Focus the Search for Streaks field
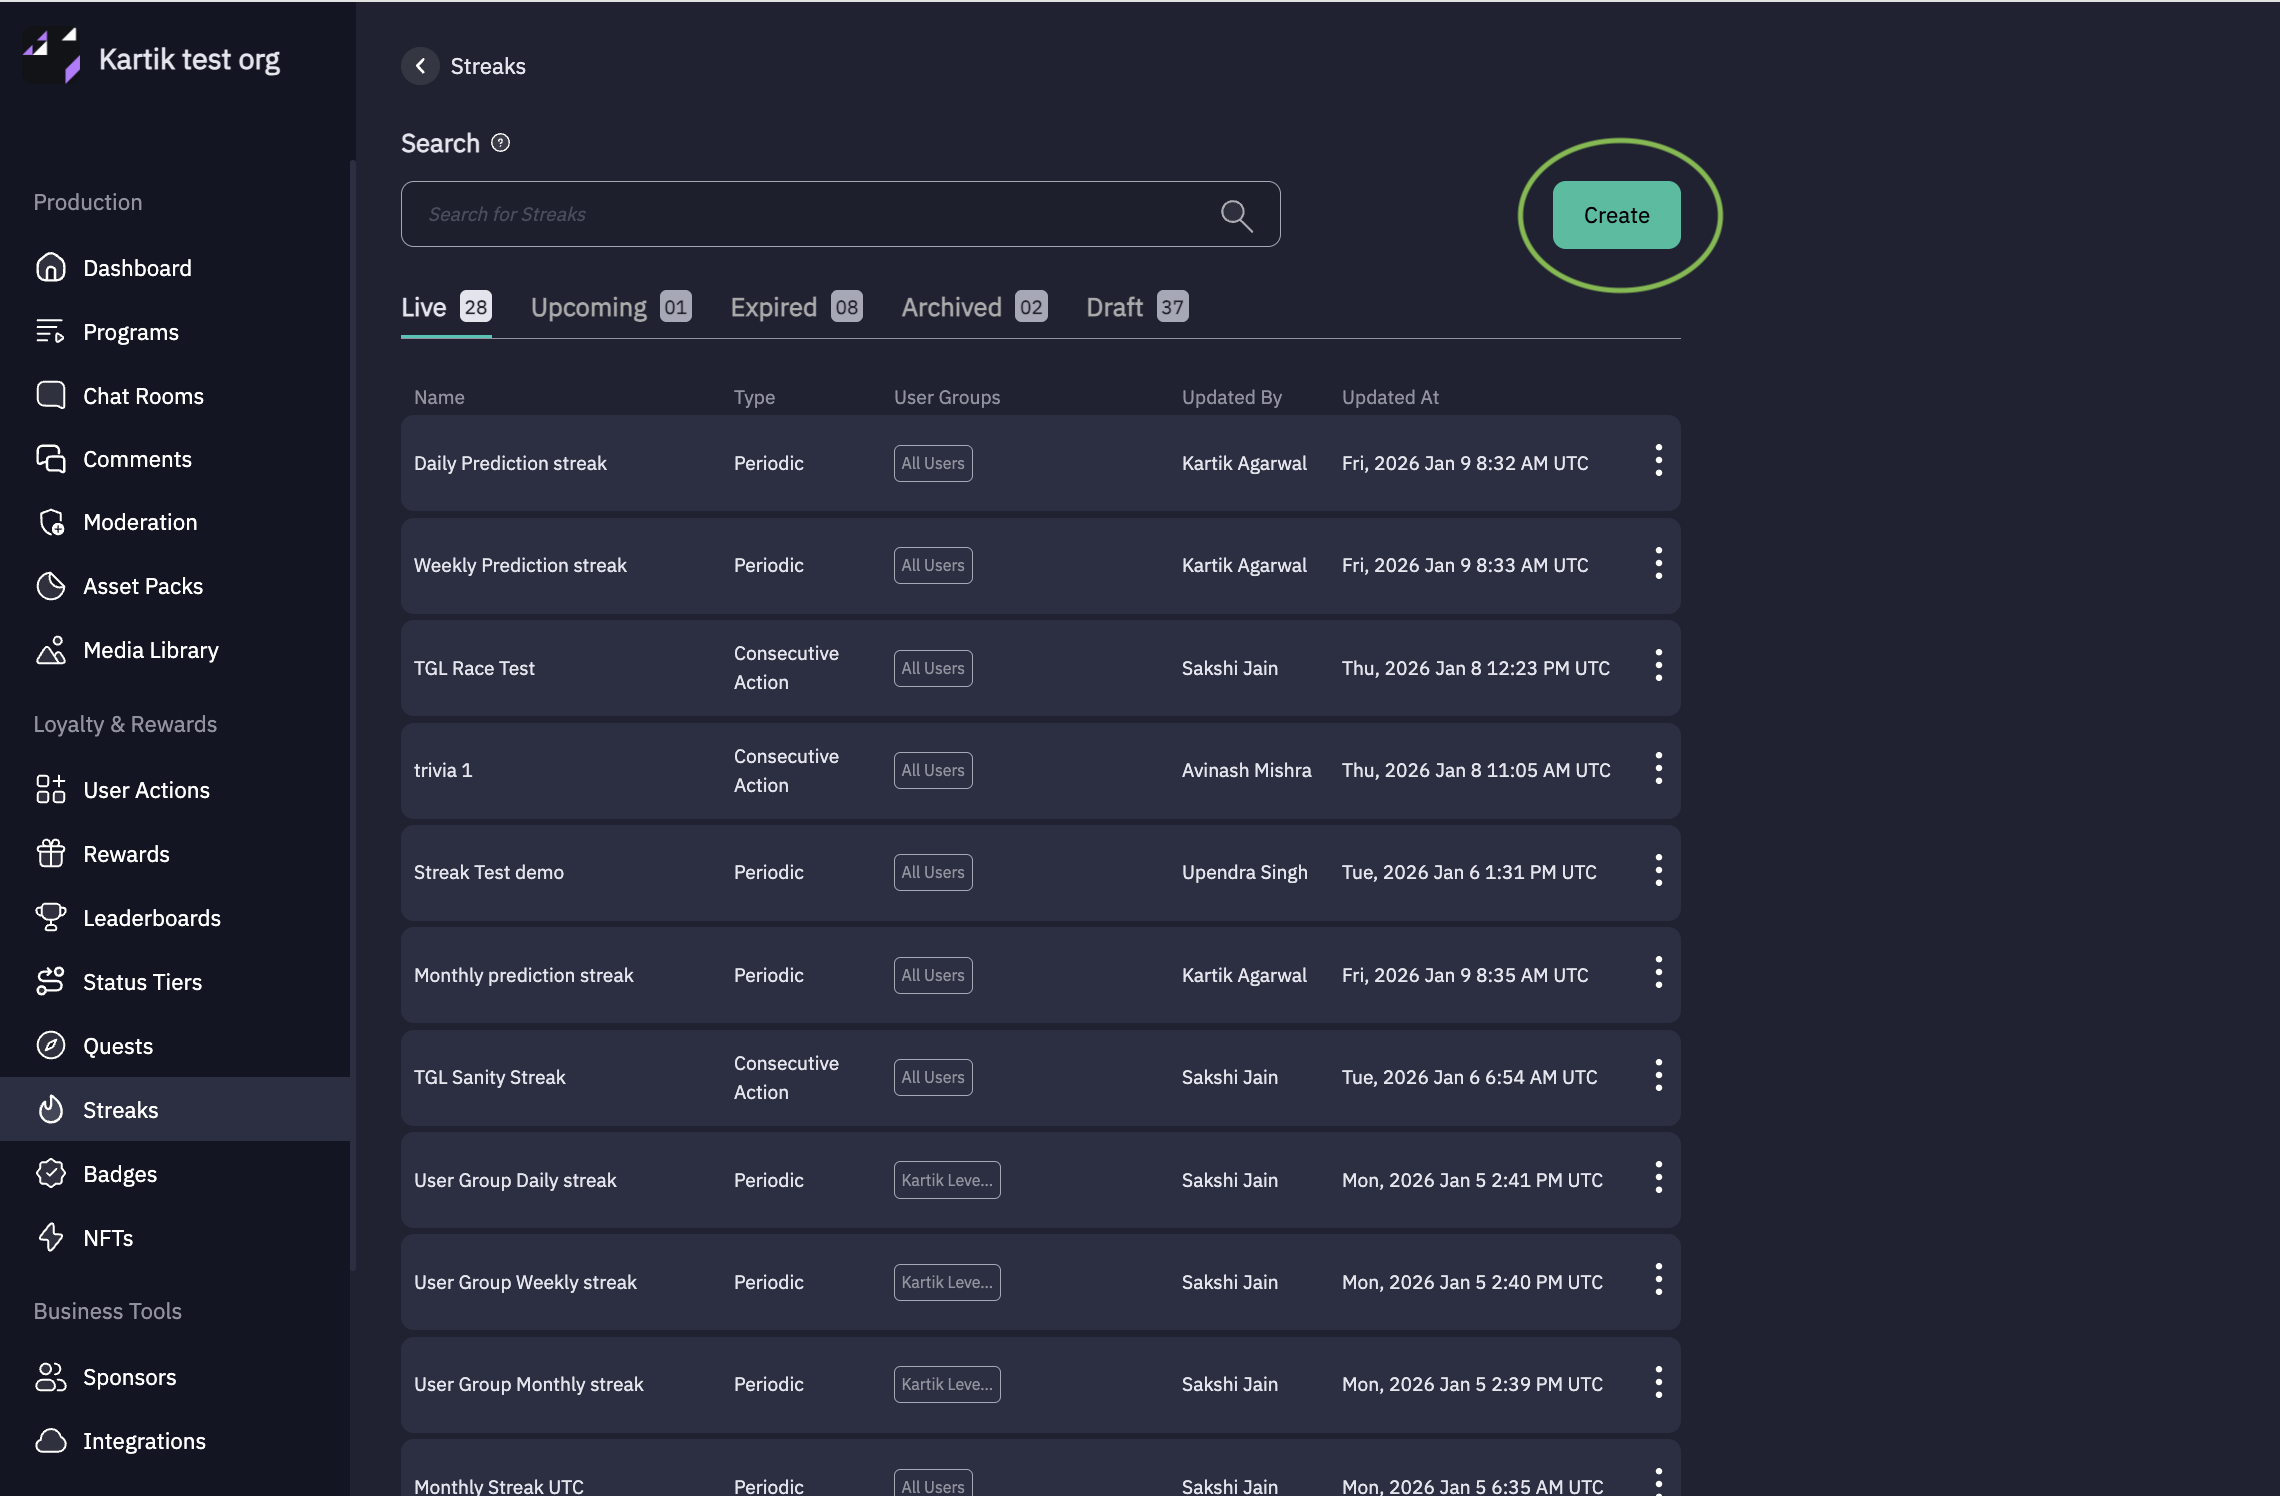This screenshot has width=2280, height=1496. click(x=810, y=215)
